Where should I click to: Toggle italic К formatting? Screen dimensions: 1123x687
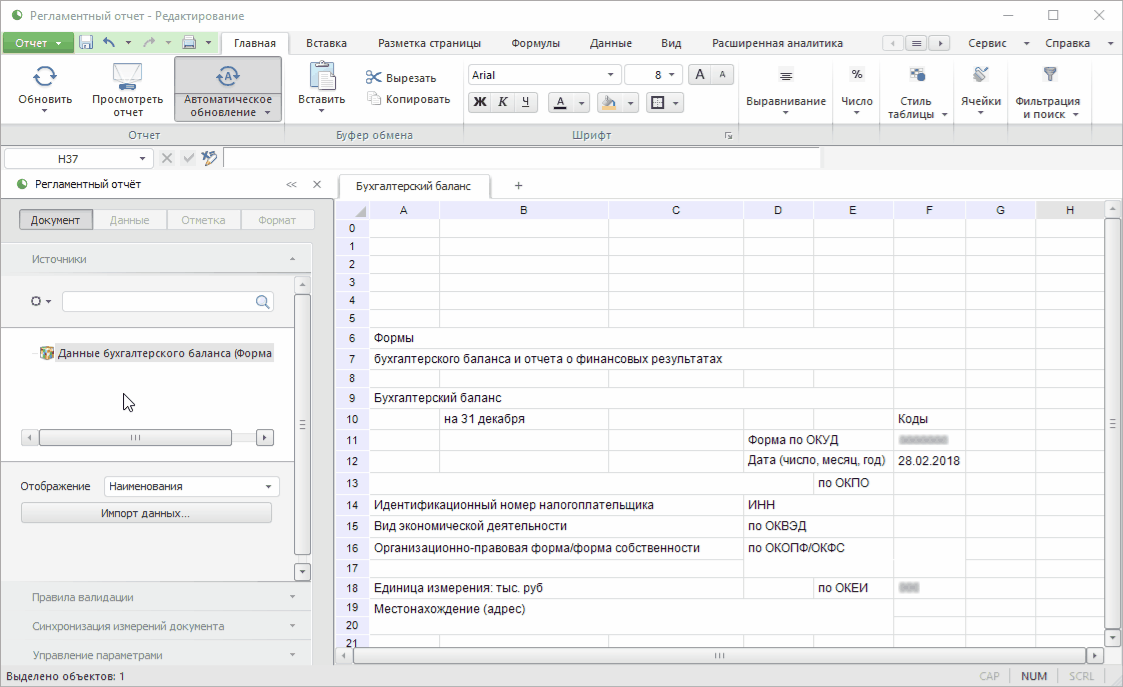pyautogui.click(x=503, y=102)
